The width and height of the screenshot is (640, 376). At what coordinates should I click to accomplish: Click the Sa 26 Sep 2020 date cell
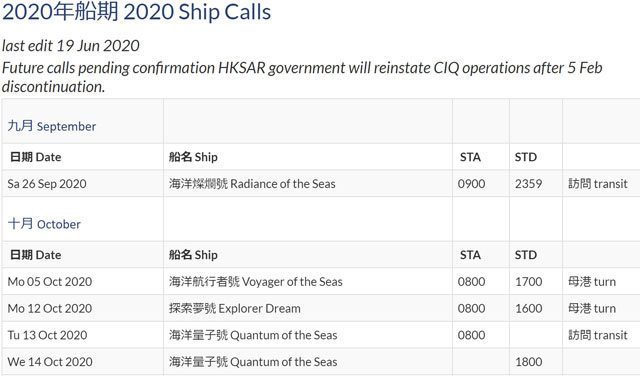pyautogui.click(x=47, y=184)
